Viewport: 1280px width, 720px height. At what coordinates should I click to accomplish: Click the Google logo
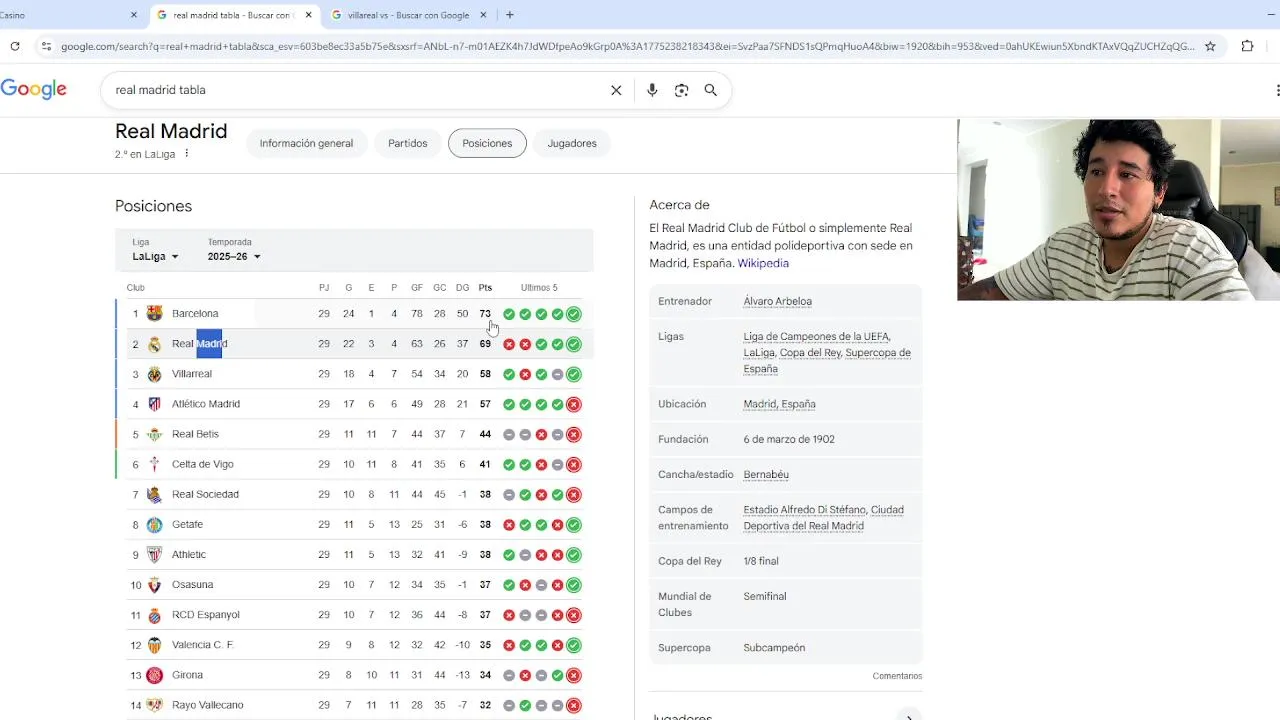pos(33,89)
